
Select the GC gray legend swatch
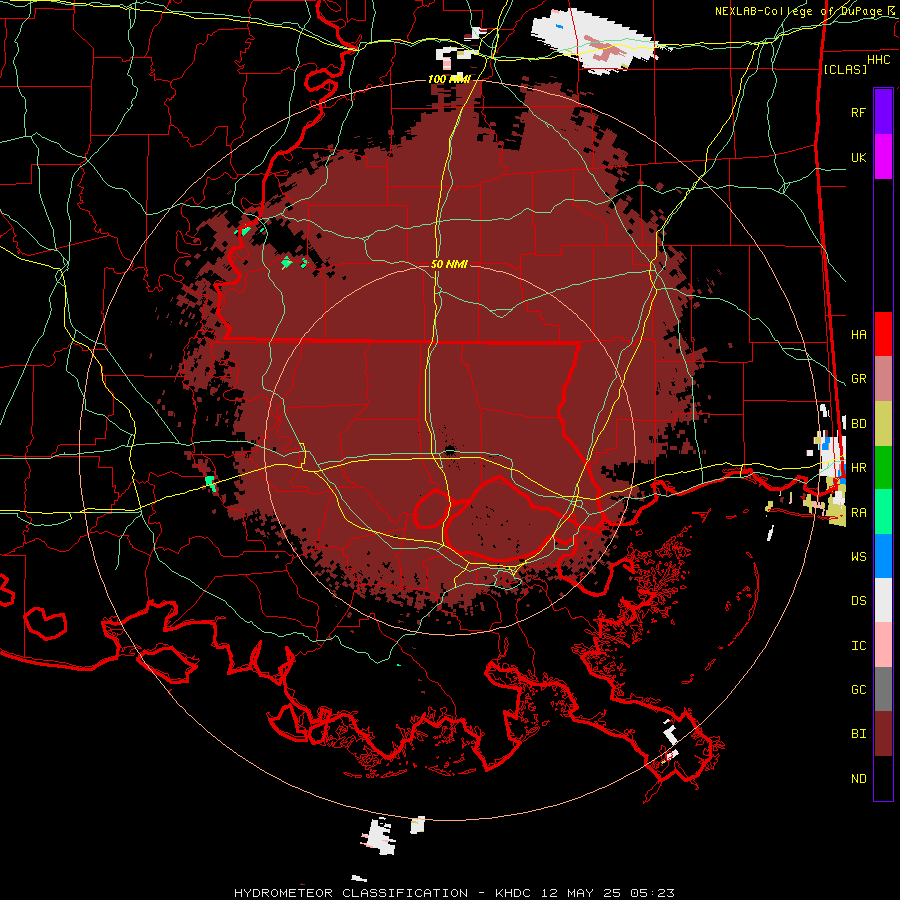[883, 689]
